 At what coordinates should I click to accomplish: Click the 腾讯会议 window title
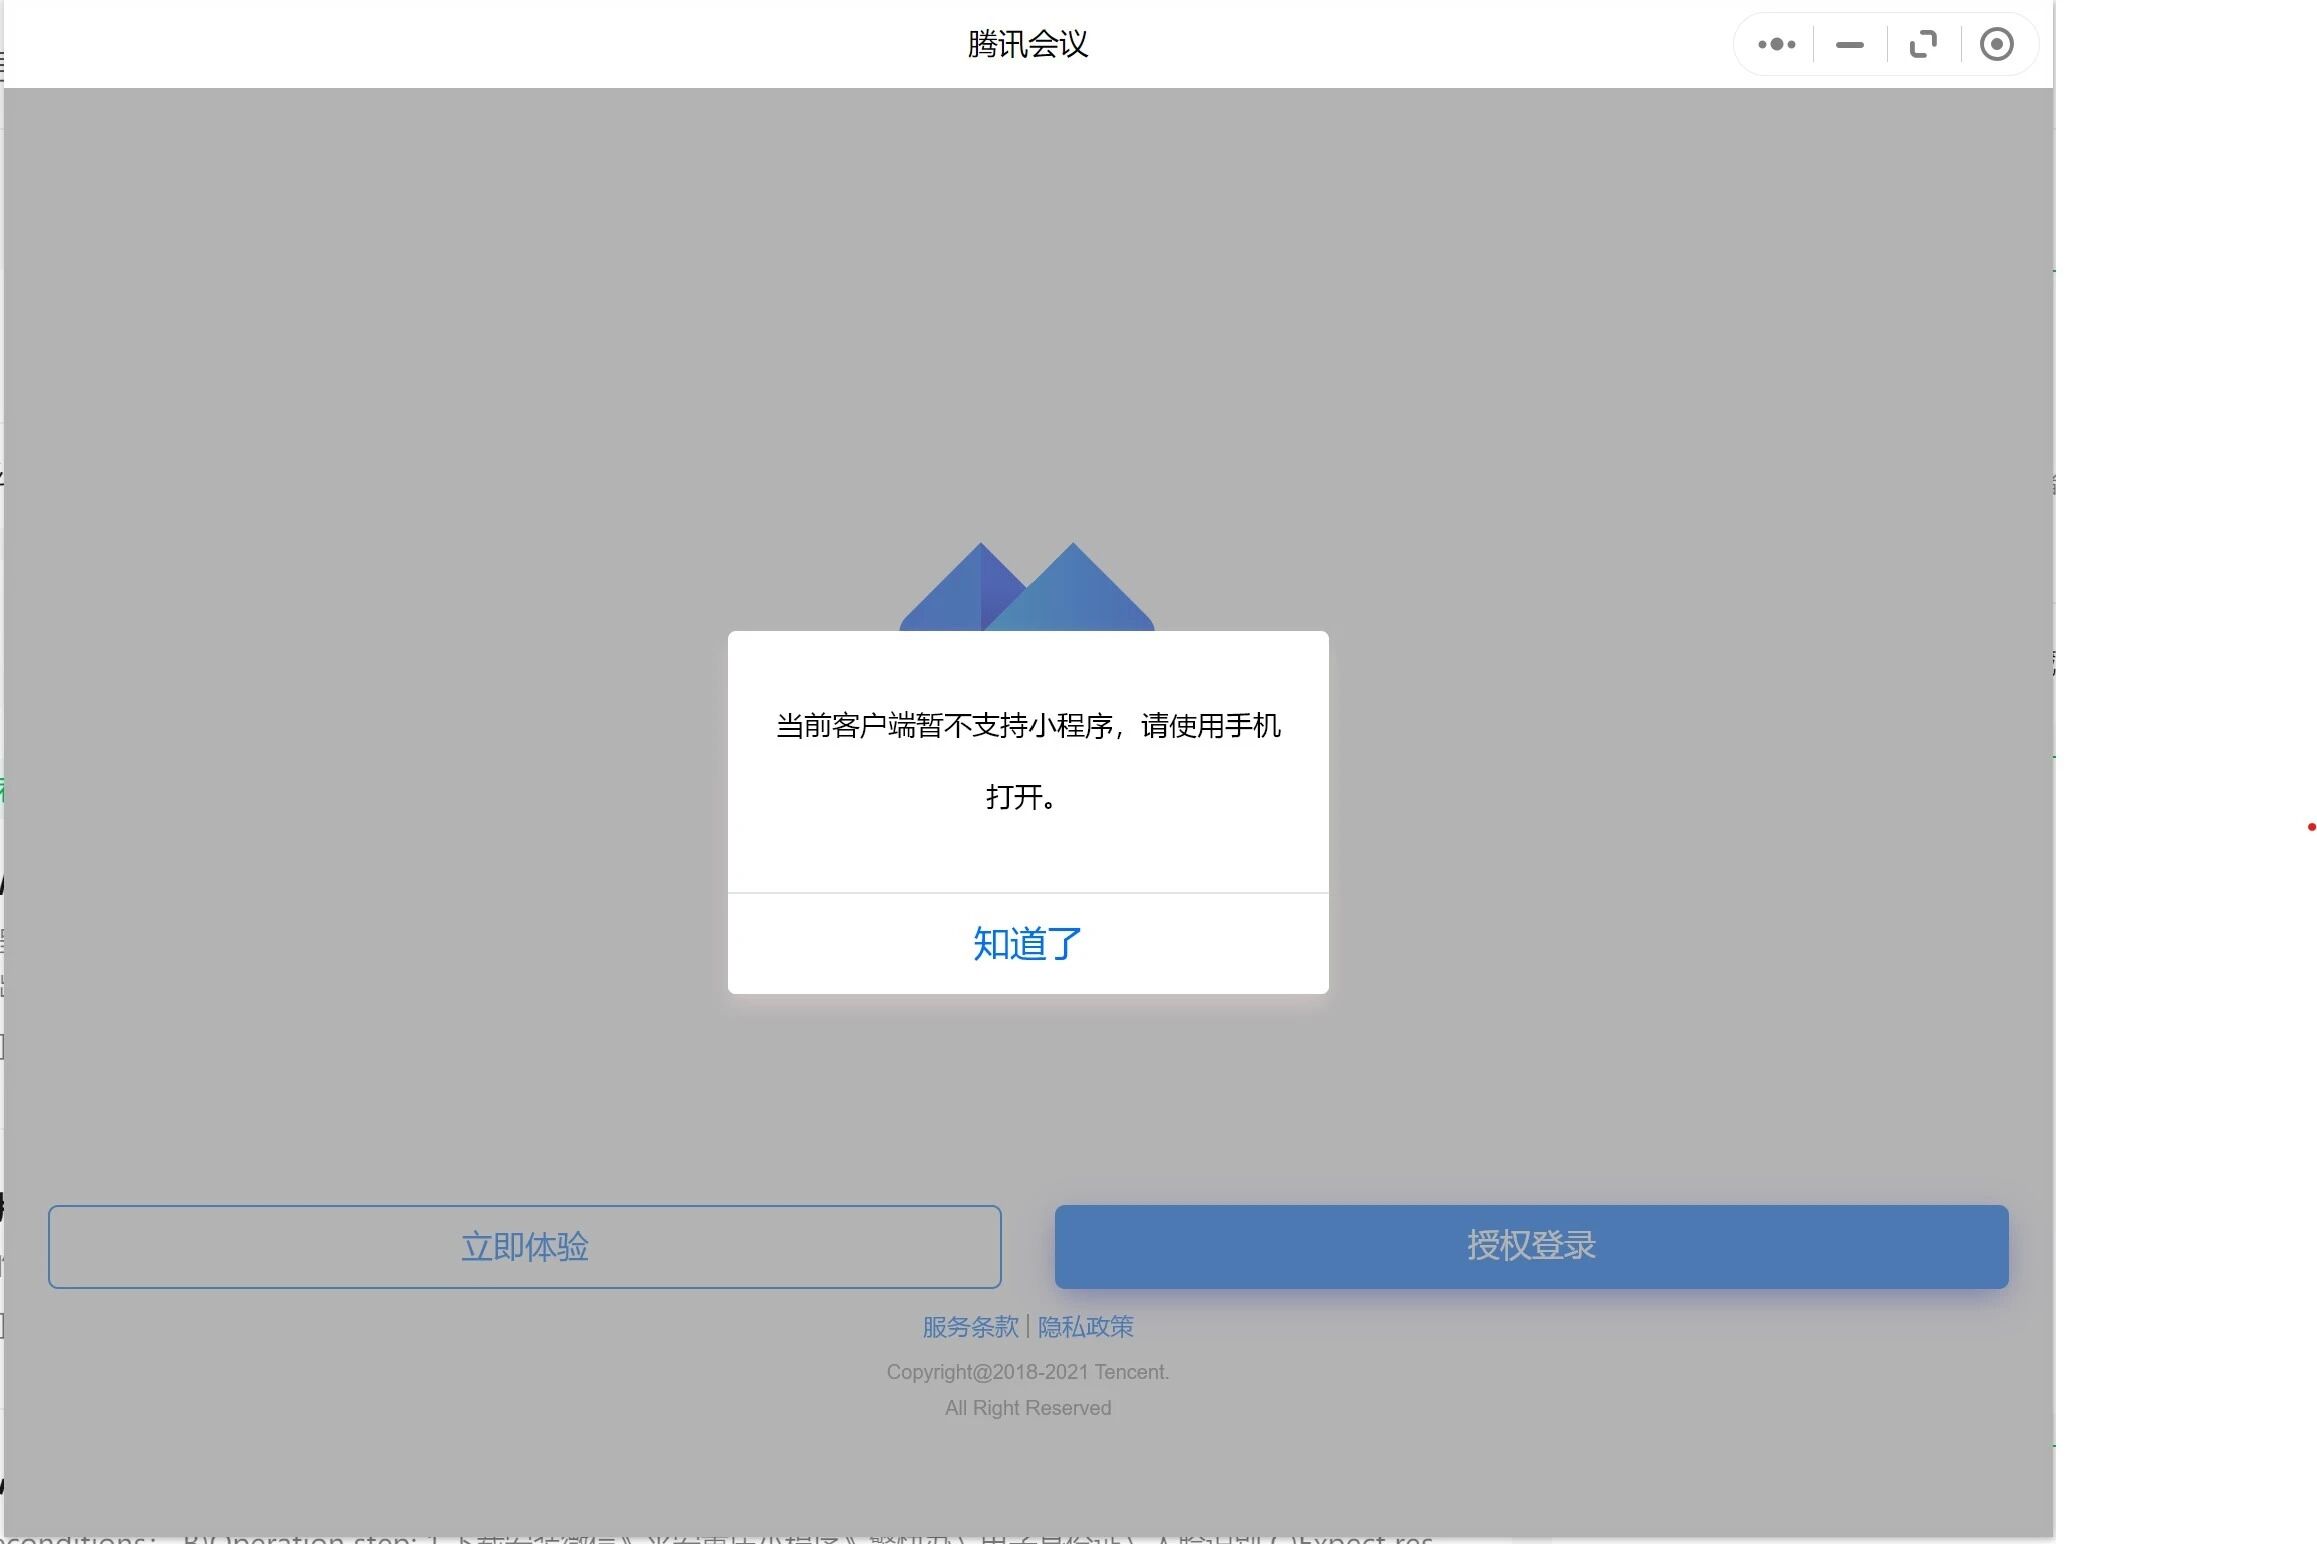(x=1027, y=44)
